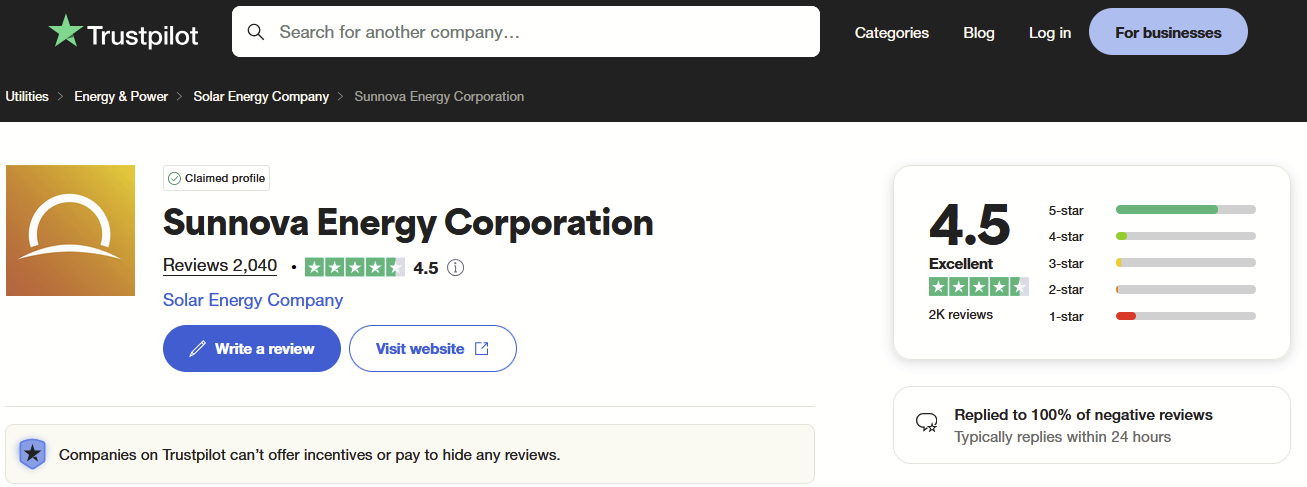Image resolution: width=1307 pixels, height=487 pixels.
Task: Click the info icon beside 4.5 rating
Action: pos(455,268)
